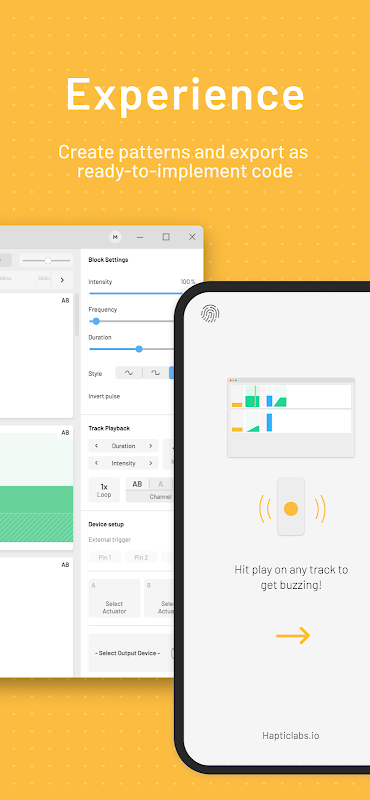Open the M user avatar in title bar

coord(115,237)
